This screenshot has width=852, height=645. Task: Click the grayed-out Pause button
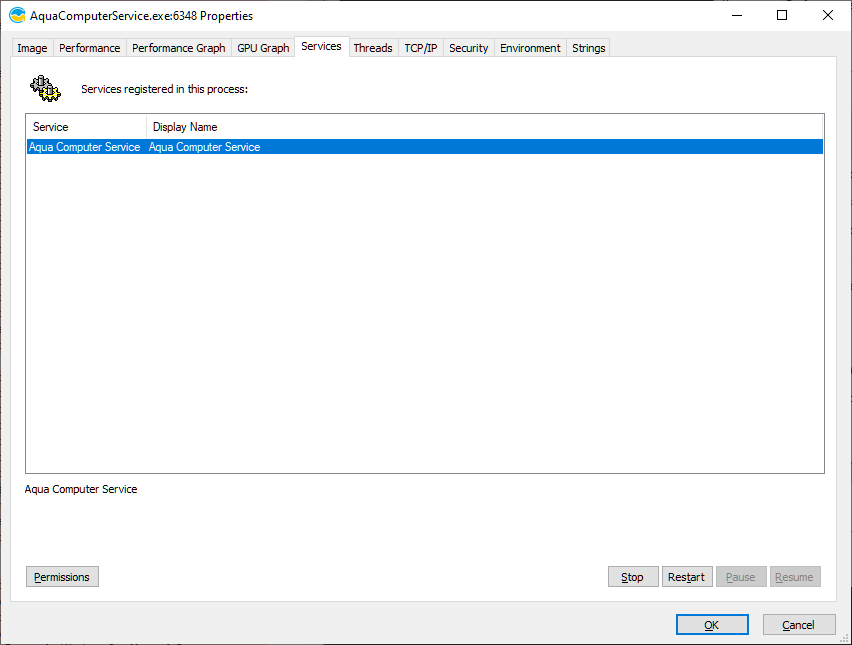(741, 577)
